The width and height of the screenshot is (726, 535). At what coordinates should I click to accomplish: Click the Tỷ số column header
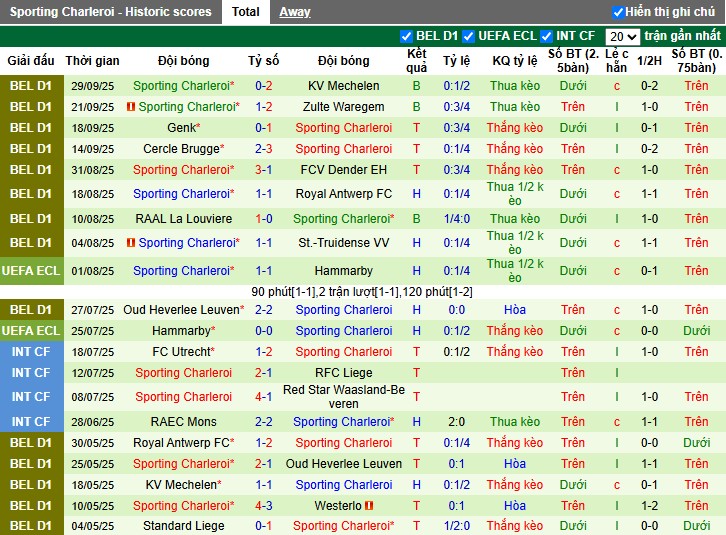click(263, 61)
